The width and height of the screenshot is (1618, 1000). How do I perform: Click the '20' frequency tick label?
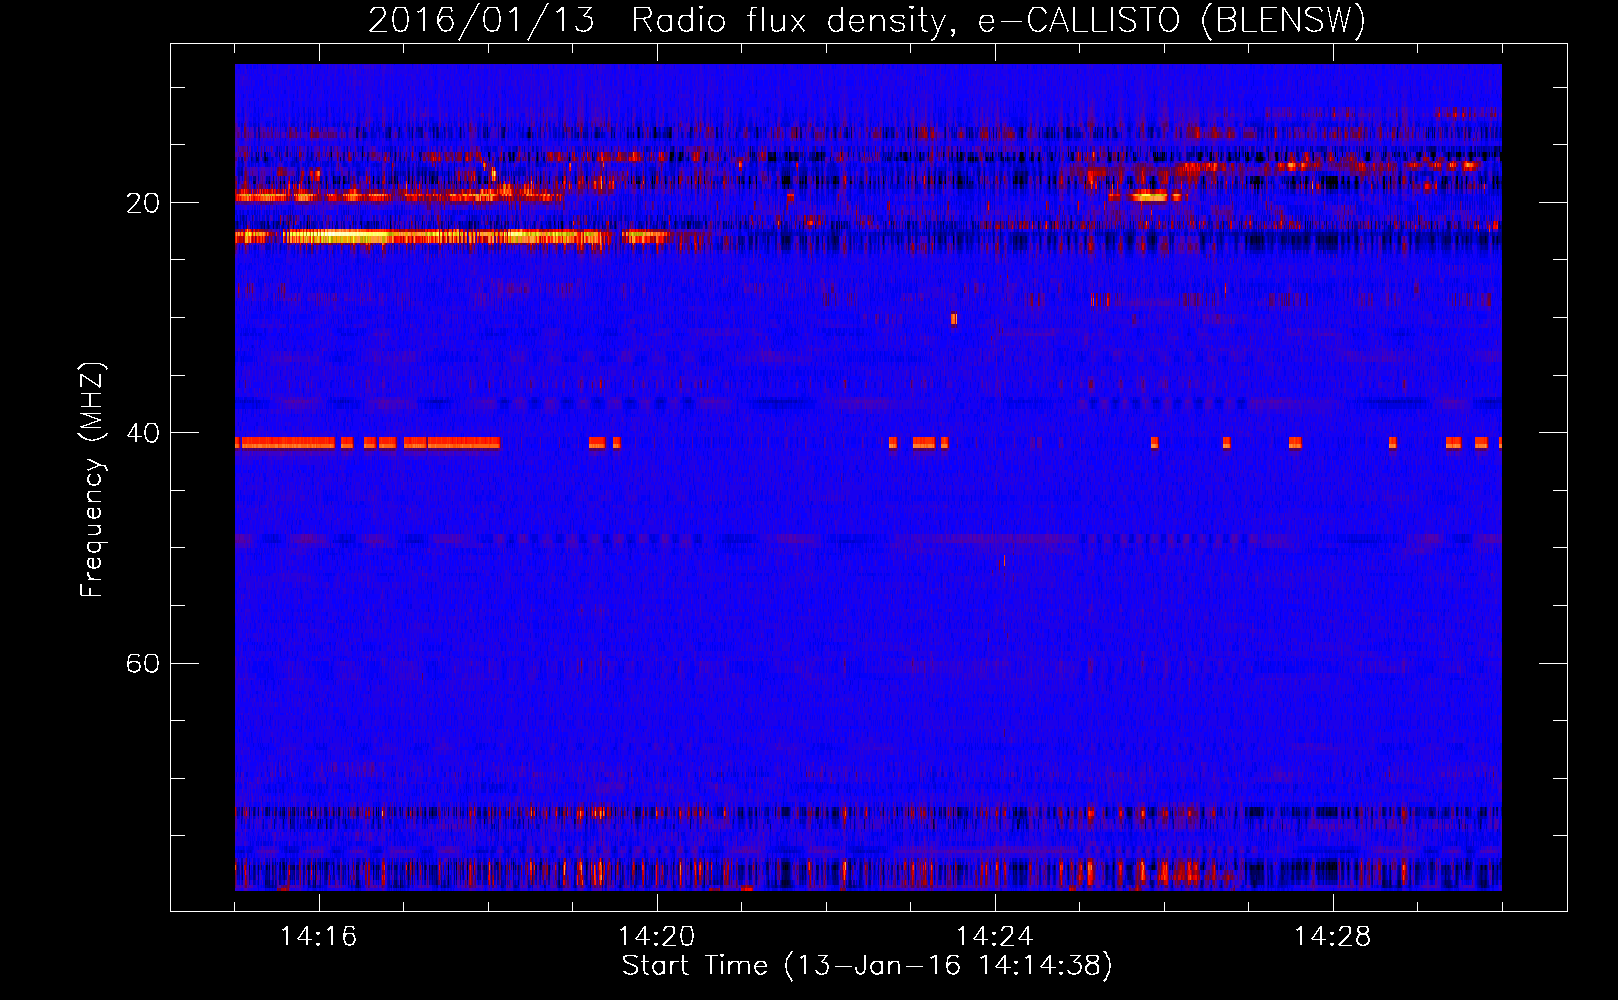142,203
